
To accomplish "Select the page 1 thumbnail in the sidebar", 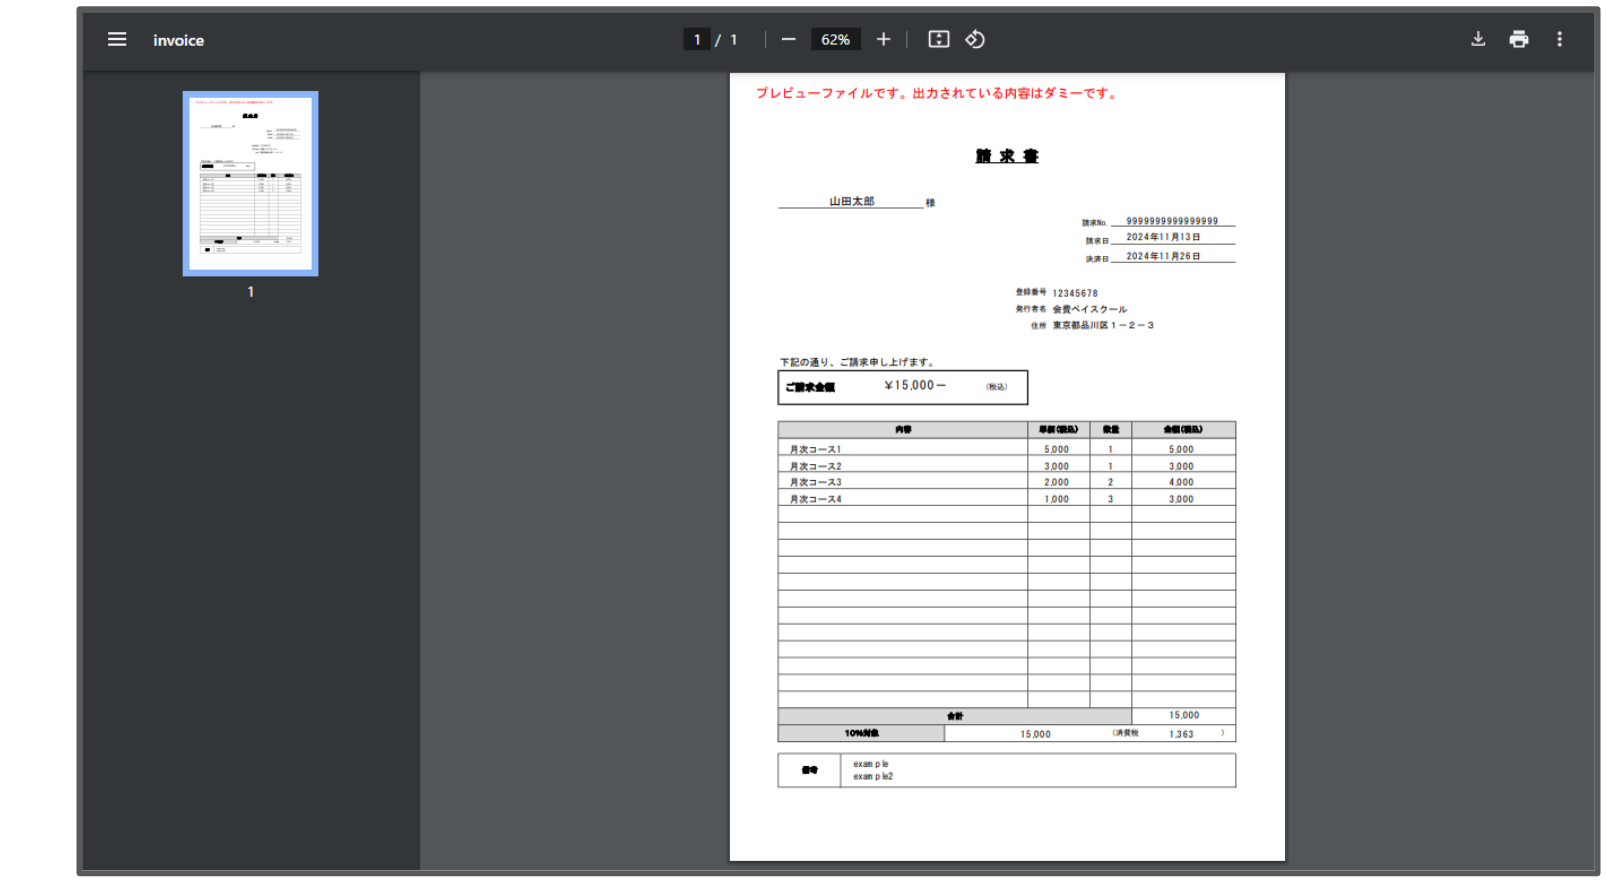I will 250,184.
